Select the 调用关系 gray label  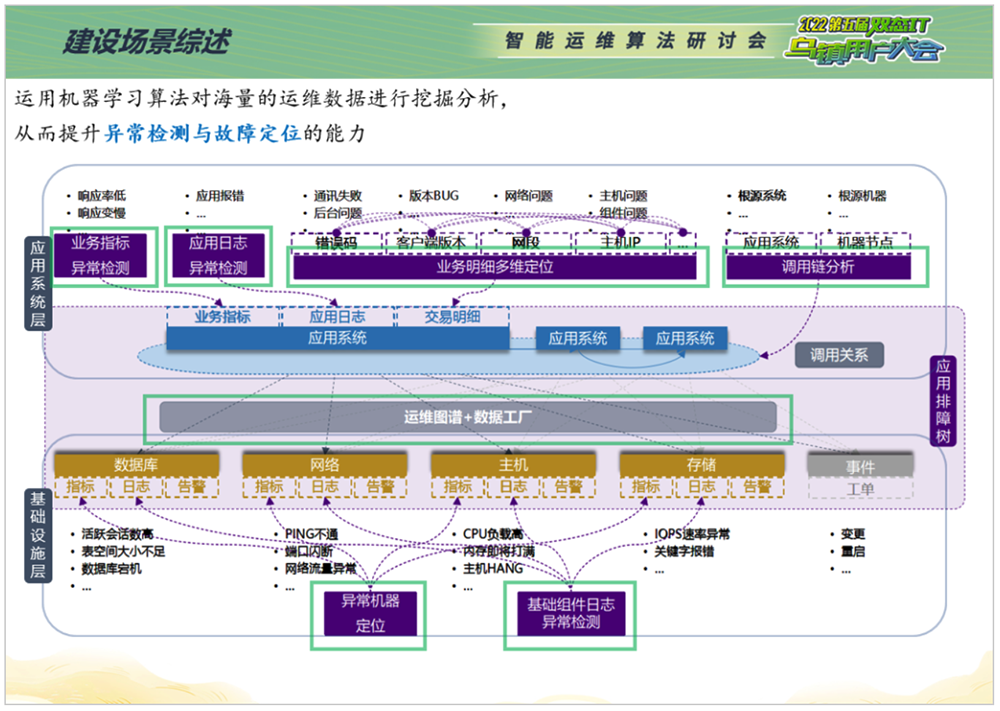click(x=839, y=354)
